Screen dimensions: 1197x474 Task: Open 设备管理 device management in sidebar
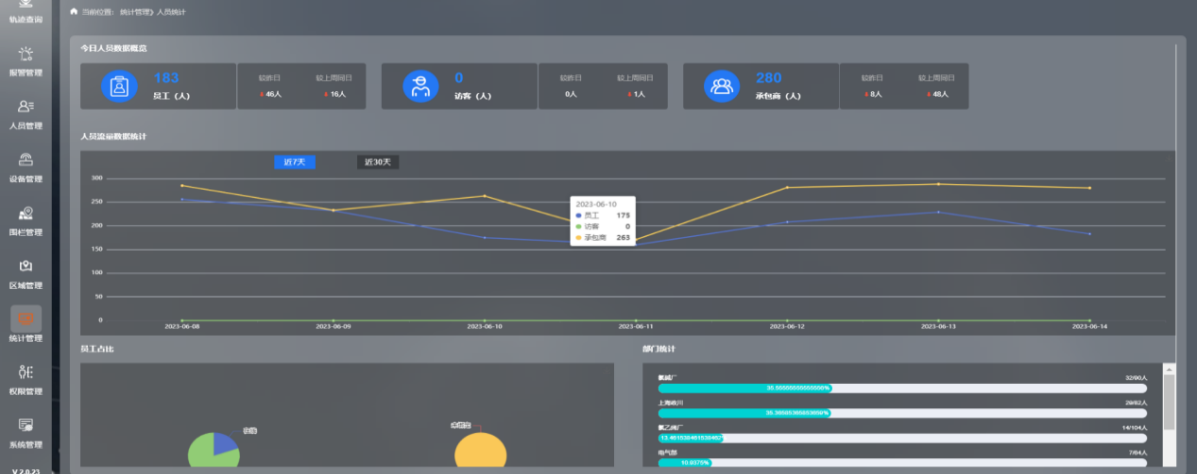26,166
